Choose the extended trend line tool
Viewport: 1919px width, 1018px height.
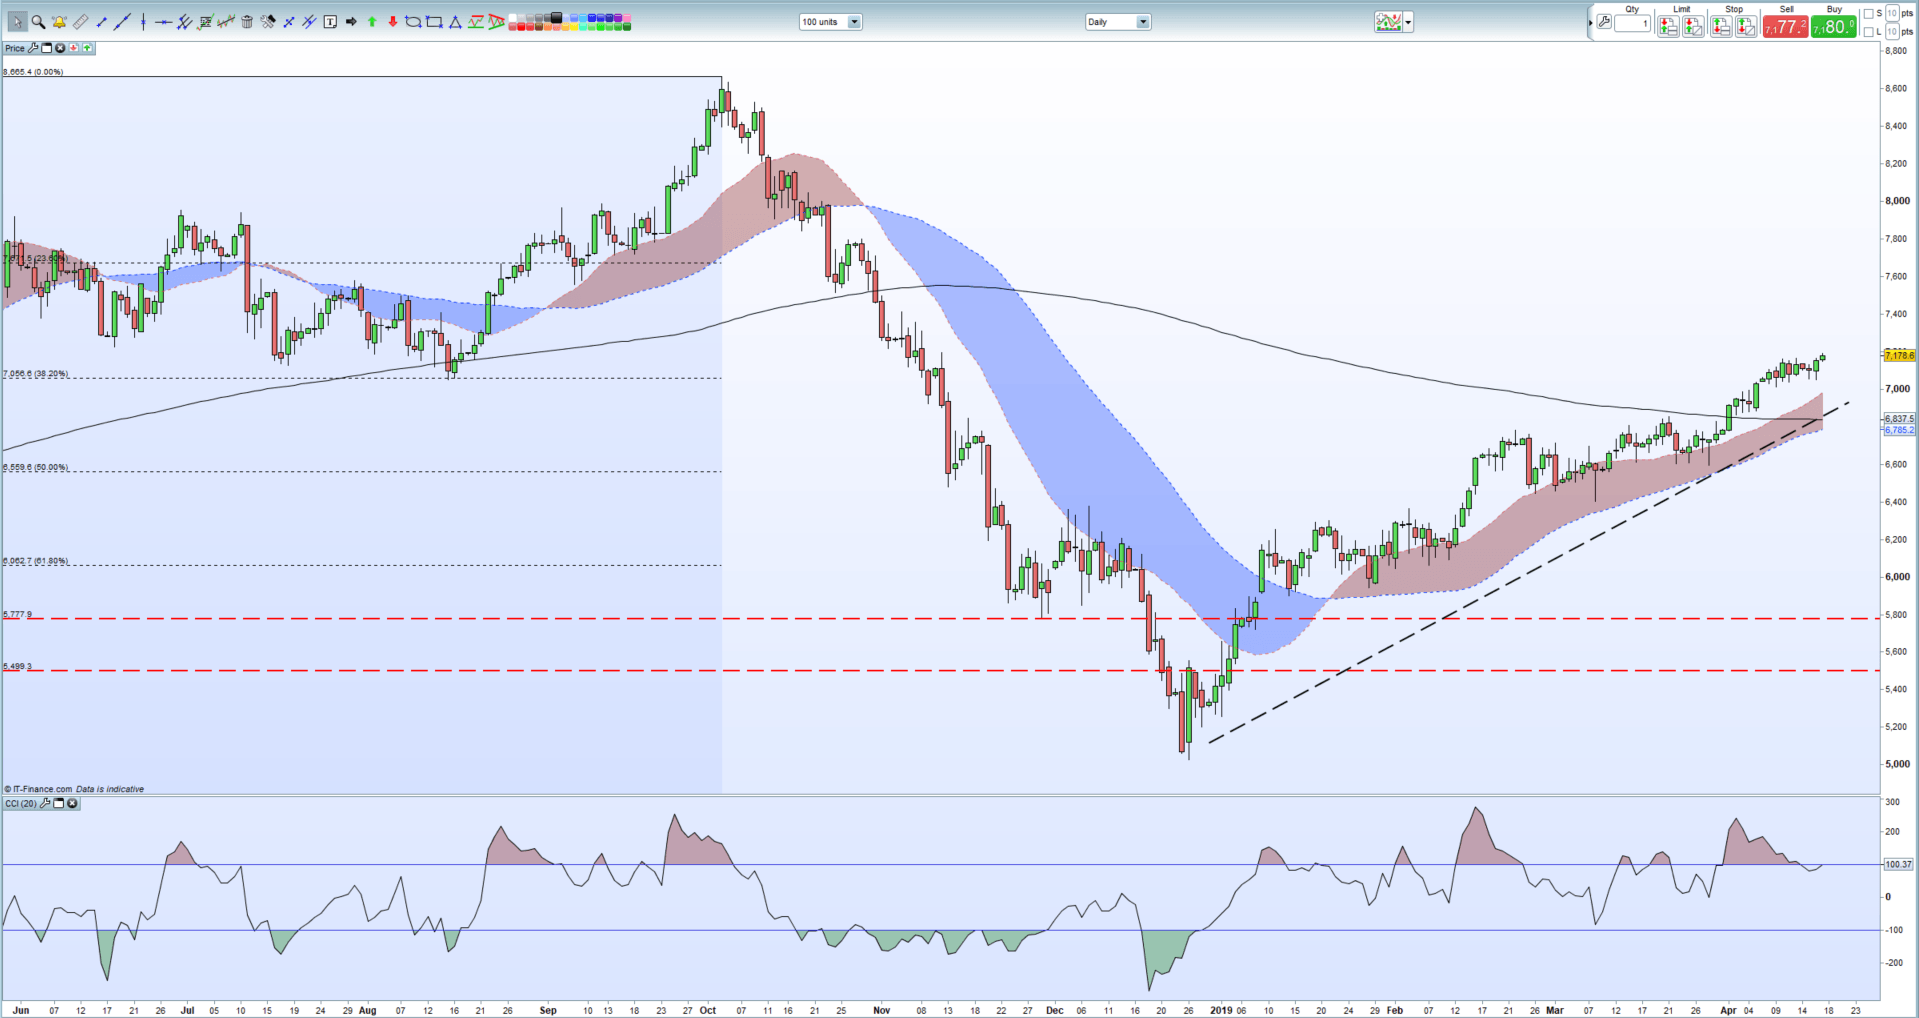[x=122, y=22]
